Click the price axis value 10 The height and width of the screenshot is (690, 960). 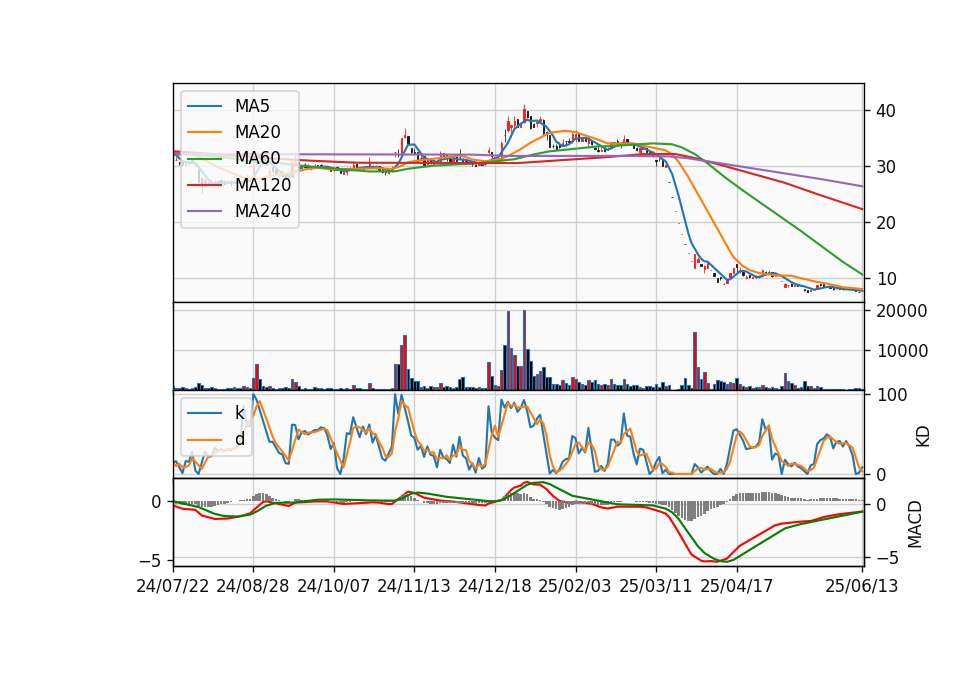(886, 279)
